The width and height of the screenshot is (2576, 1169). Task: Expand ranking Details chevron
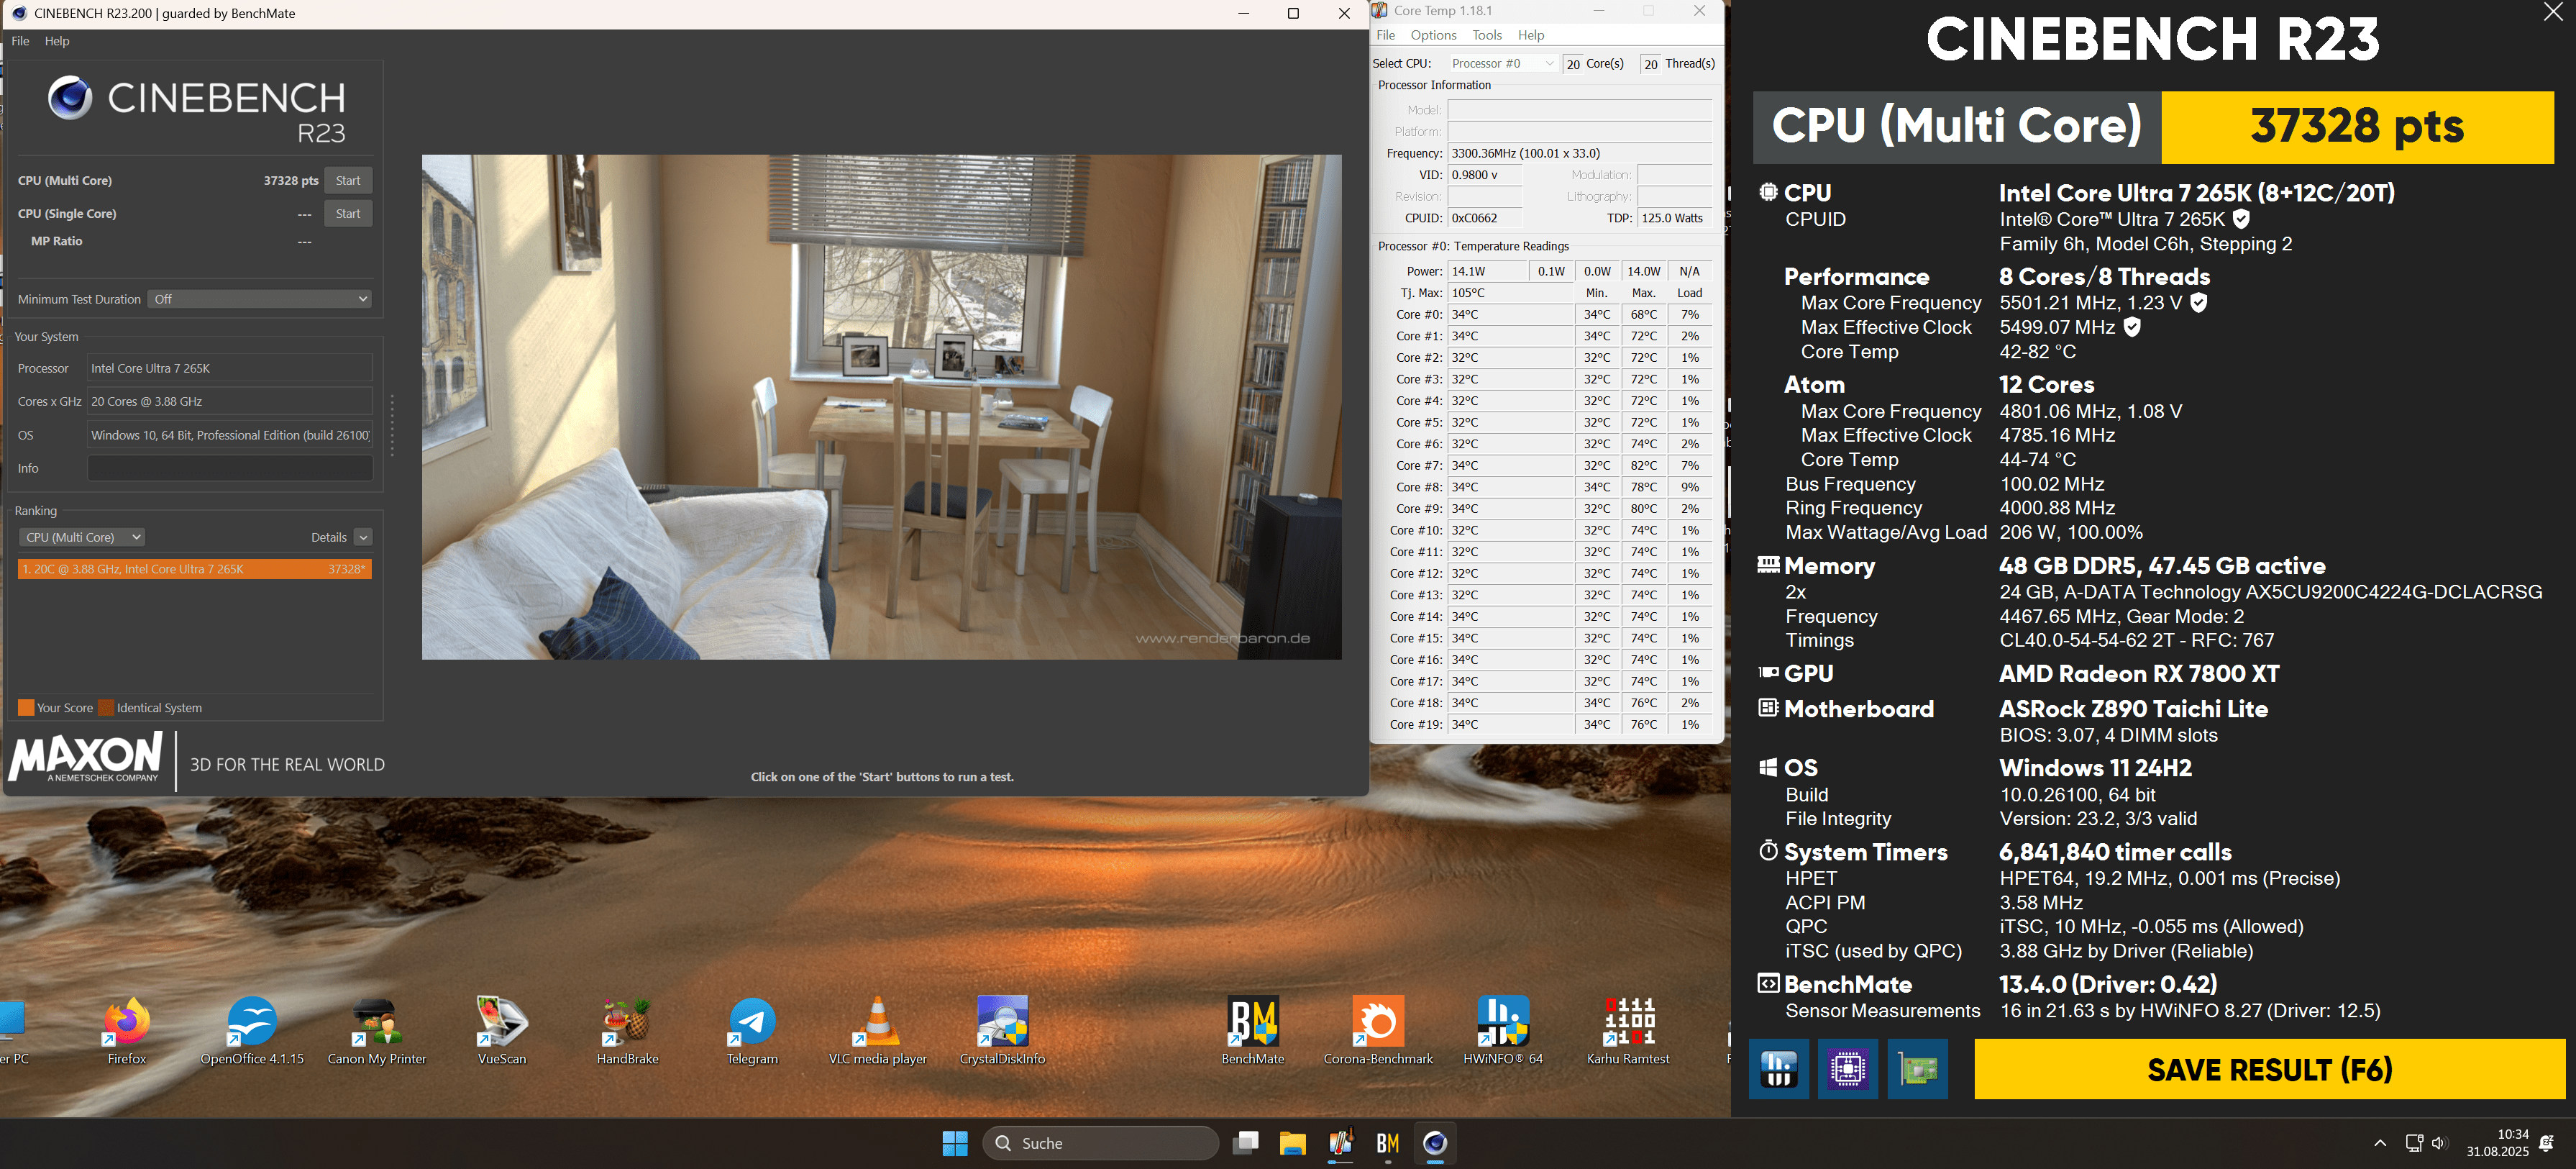(x=363, y=537)
